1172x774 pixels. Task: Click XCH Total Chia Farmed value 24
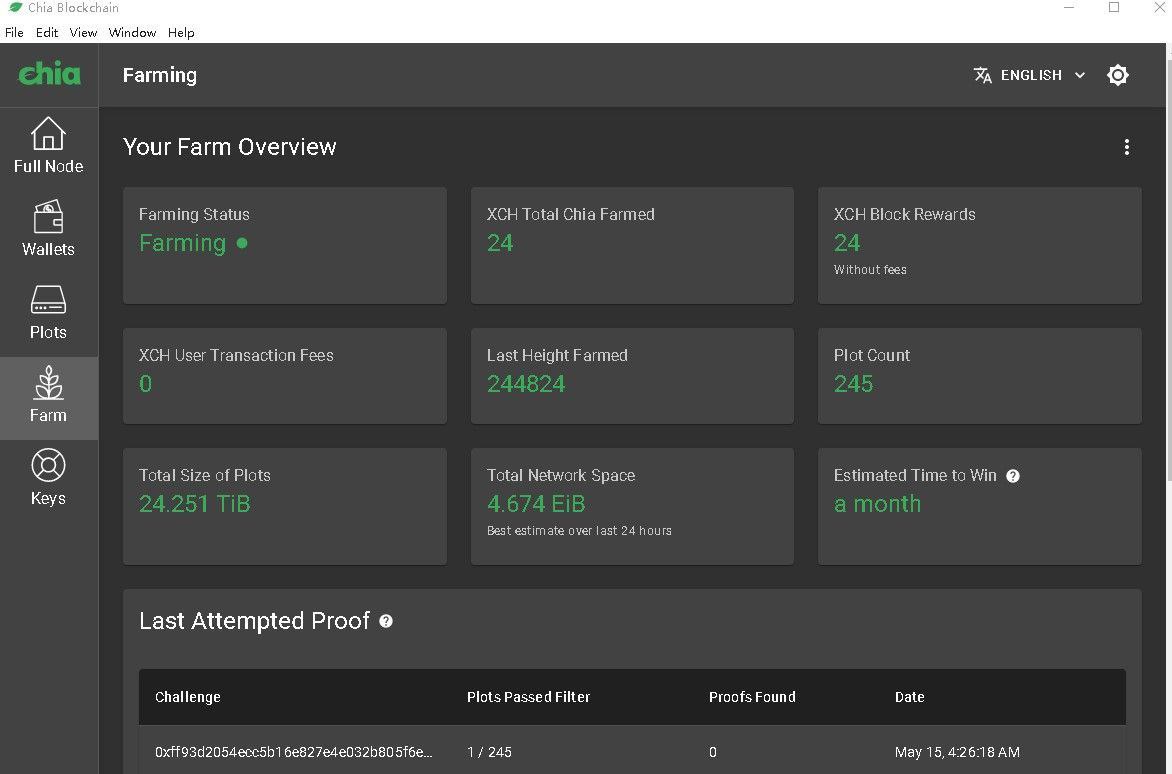coord(500,243)
